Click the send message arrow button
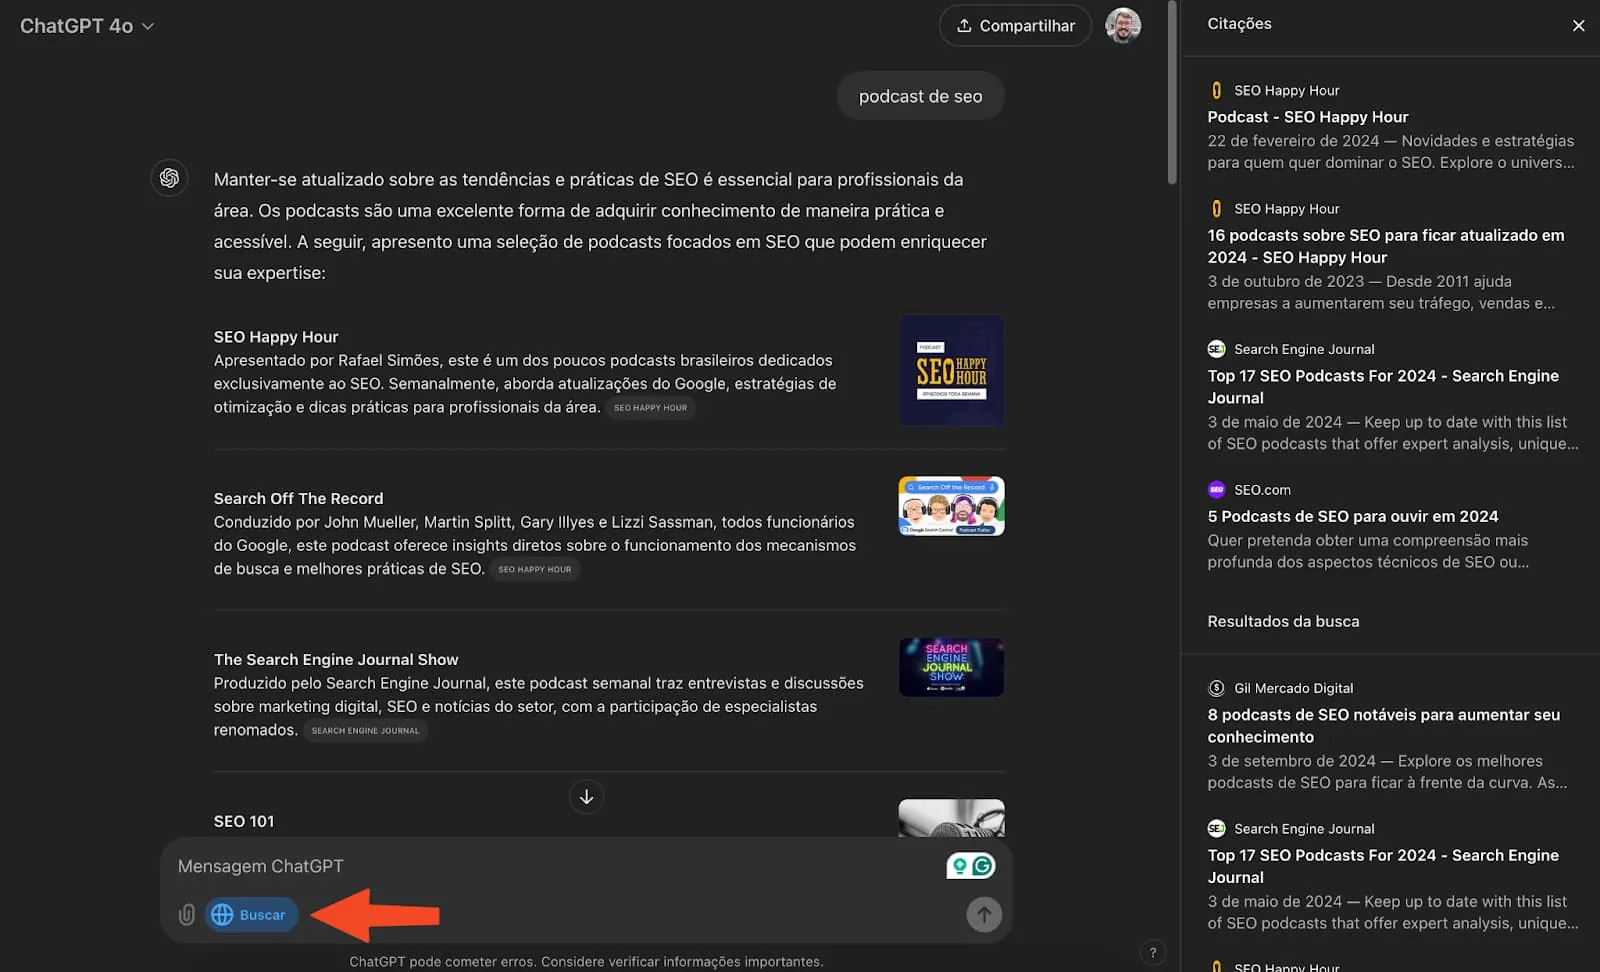 (x=984, y=914)
